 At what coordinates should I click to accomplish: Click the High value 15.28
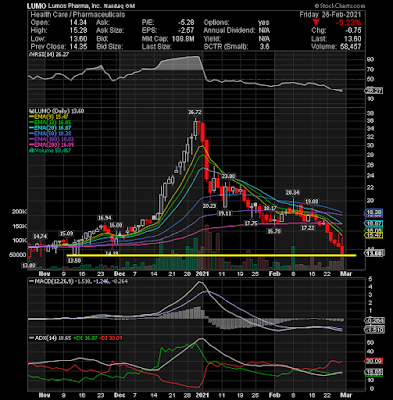point(79,31)
